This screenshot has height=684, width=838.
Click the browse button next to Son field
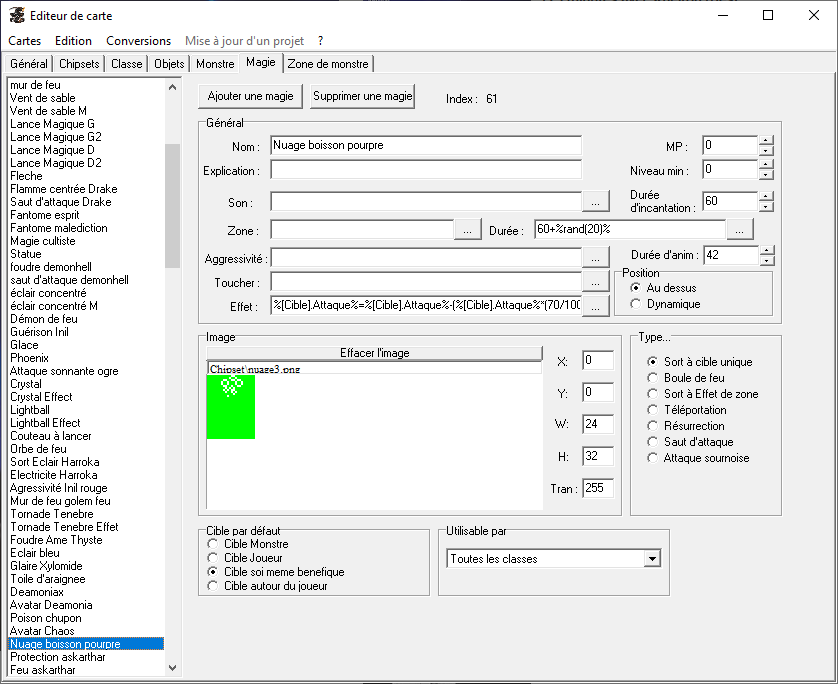tap(595, 202)
